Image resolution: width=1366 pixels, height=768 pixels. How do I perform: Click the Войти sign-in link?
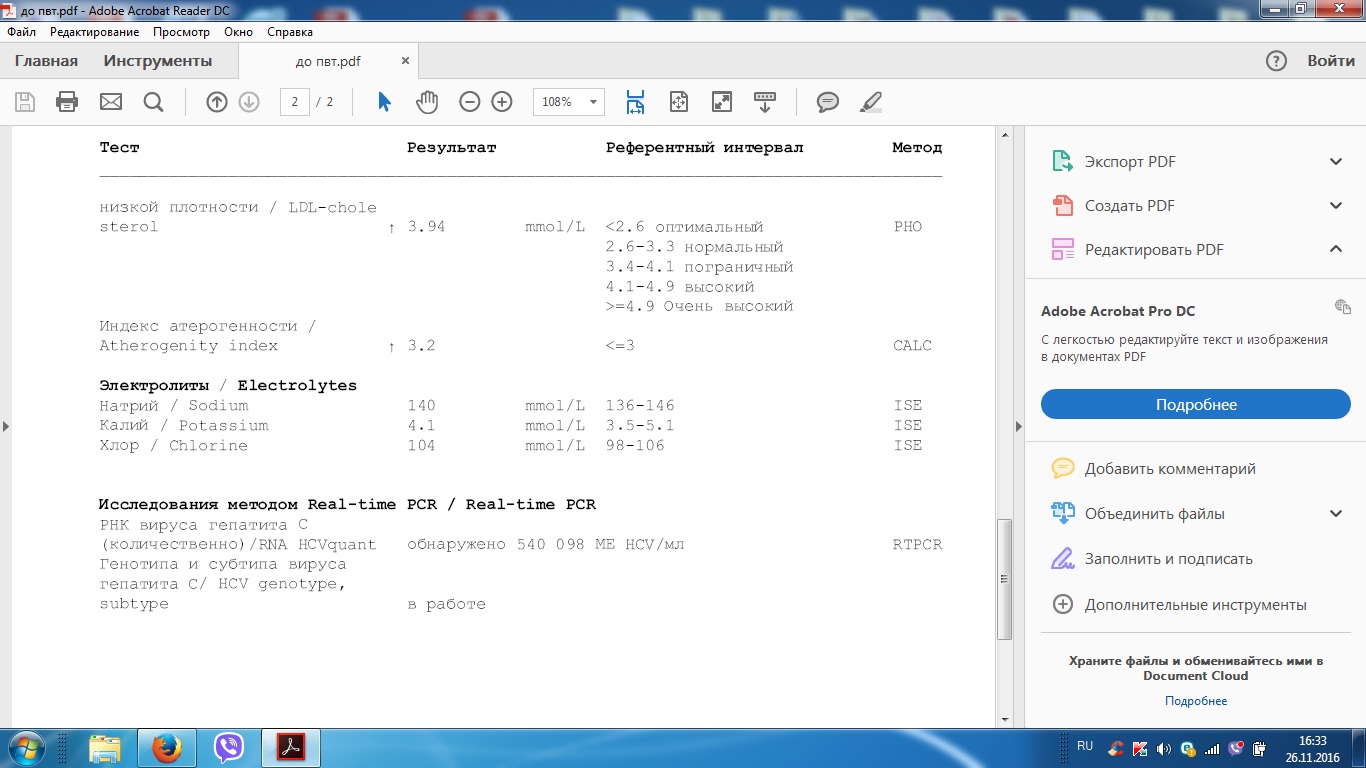point(1330,61)
